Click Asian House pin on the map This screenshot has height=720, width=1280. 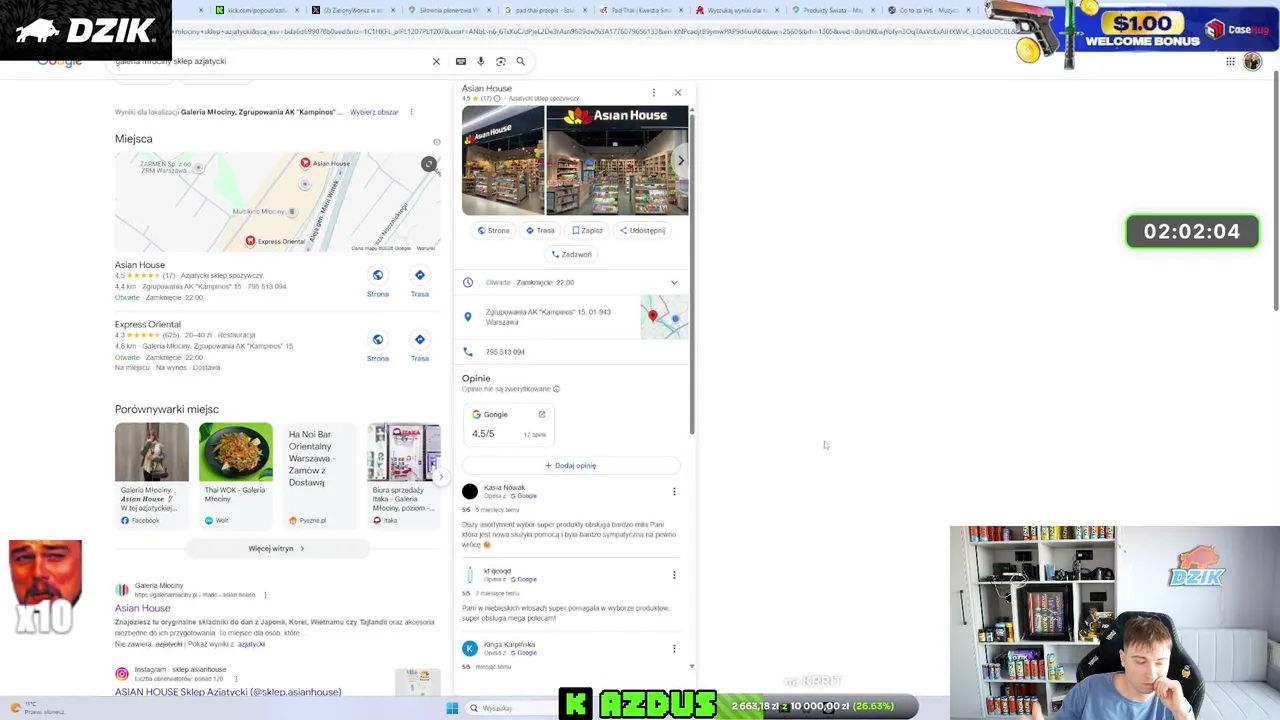(306, 162)
